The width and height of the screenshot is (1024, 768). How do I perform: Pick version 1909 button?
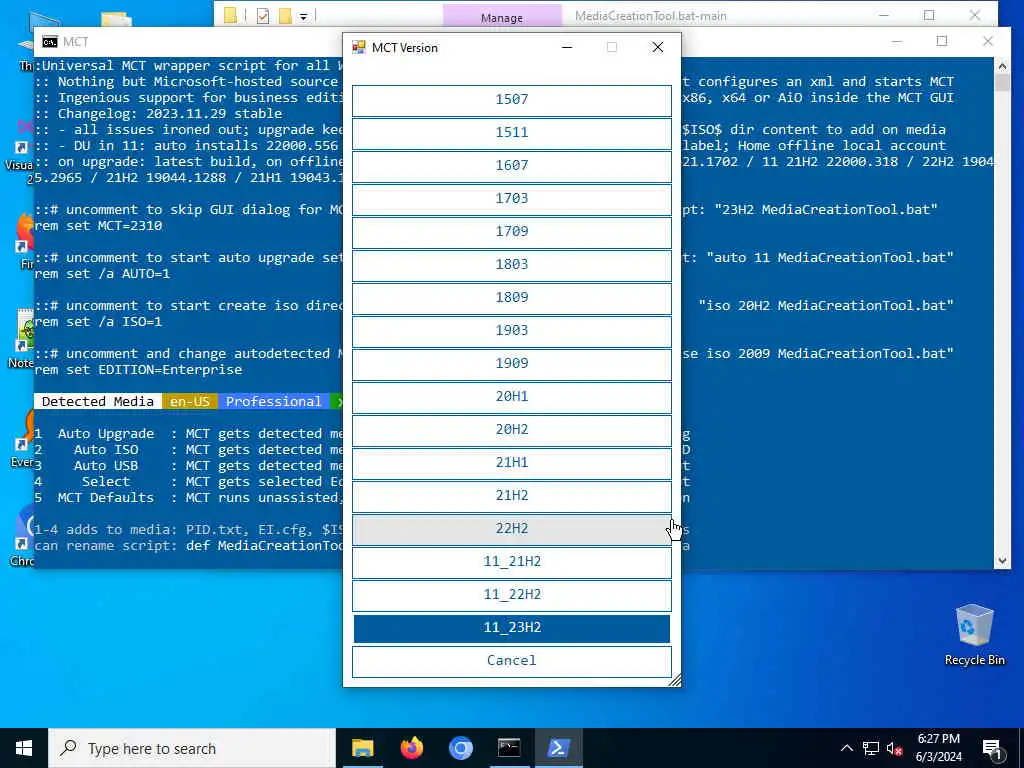(511, 364)
